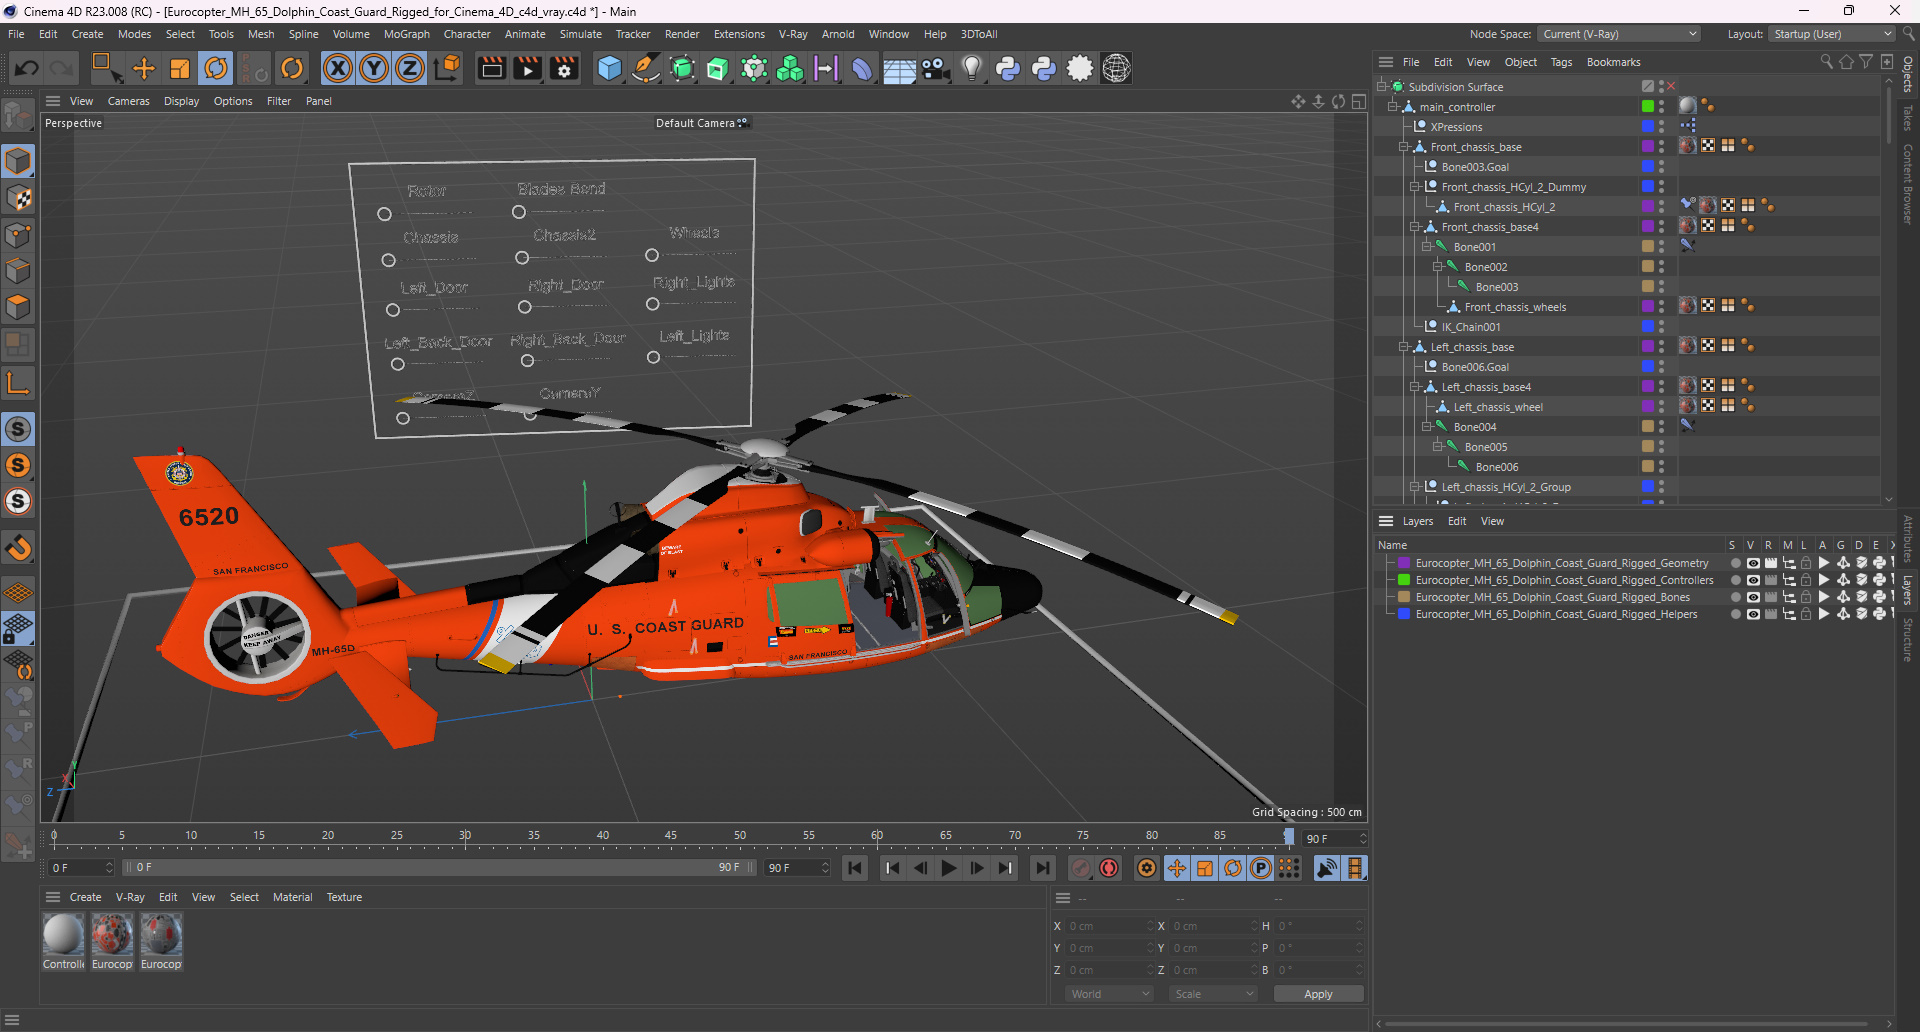Screen dimensions: 1920x1032
Task: Select the Scale tool icon
Action: point(180,68)
